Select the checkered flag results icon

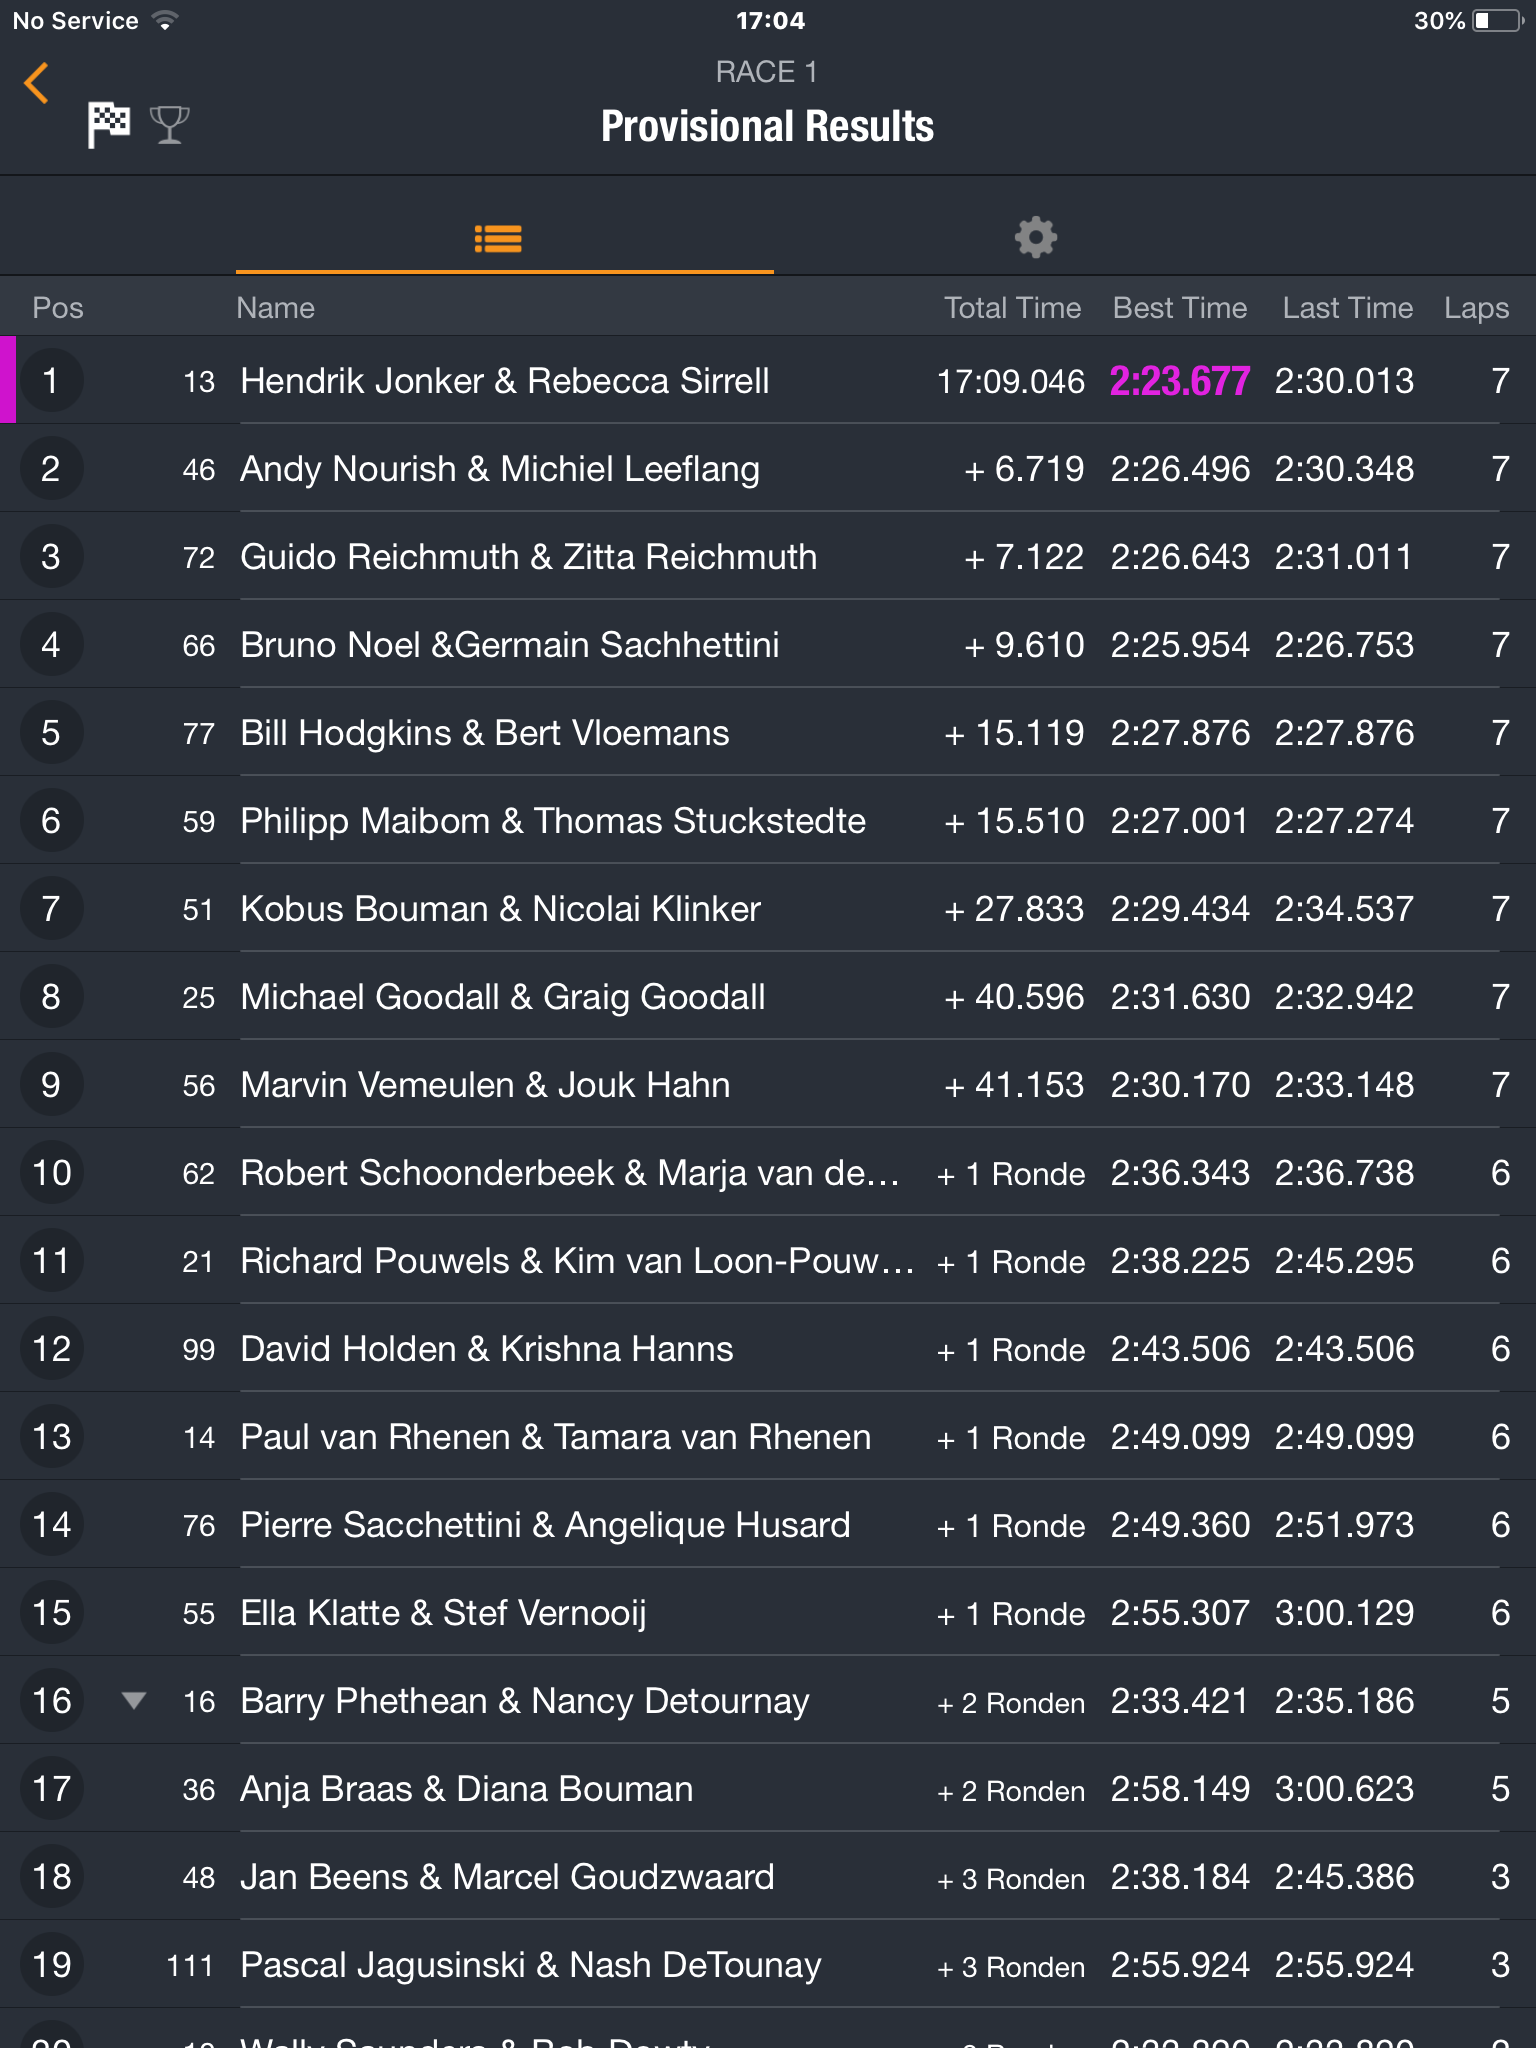[109, 125]
